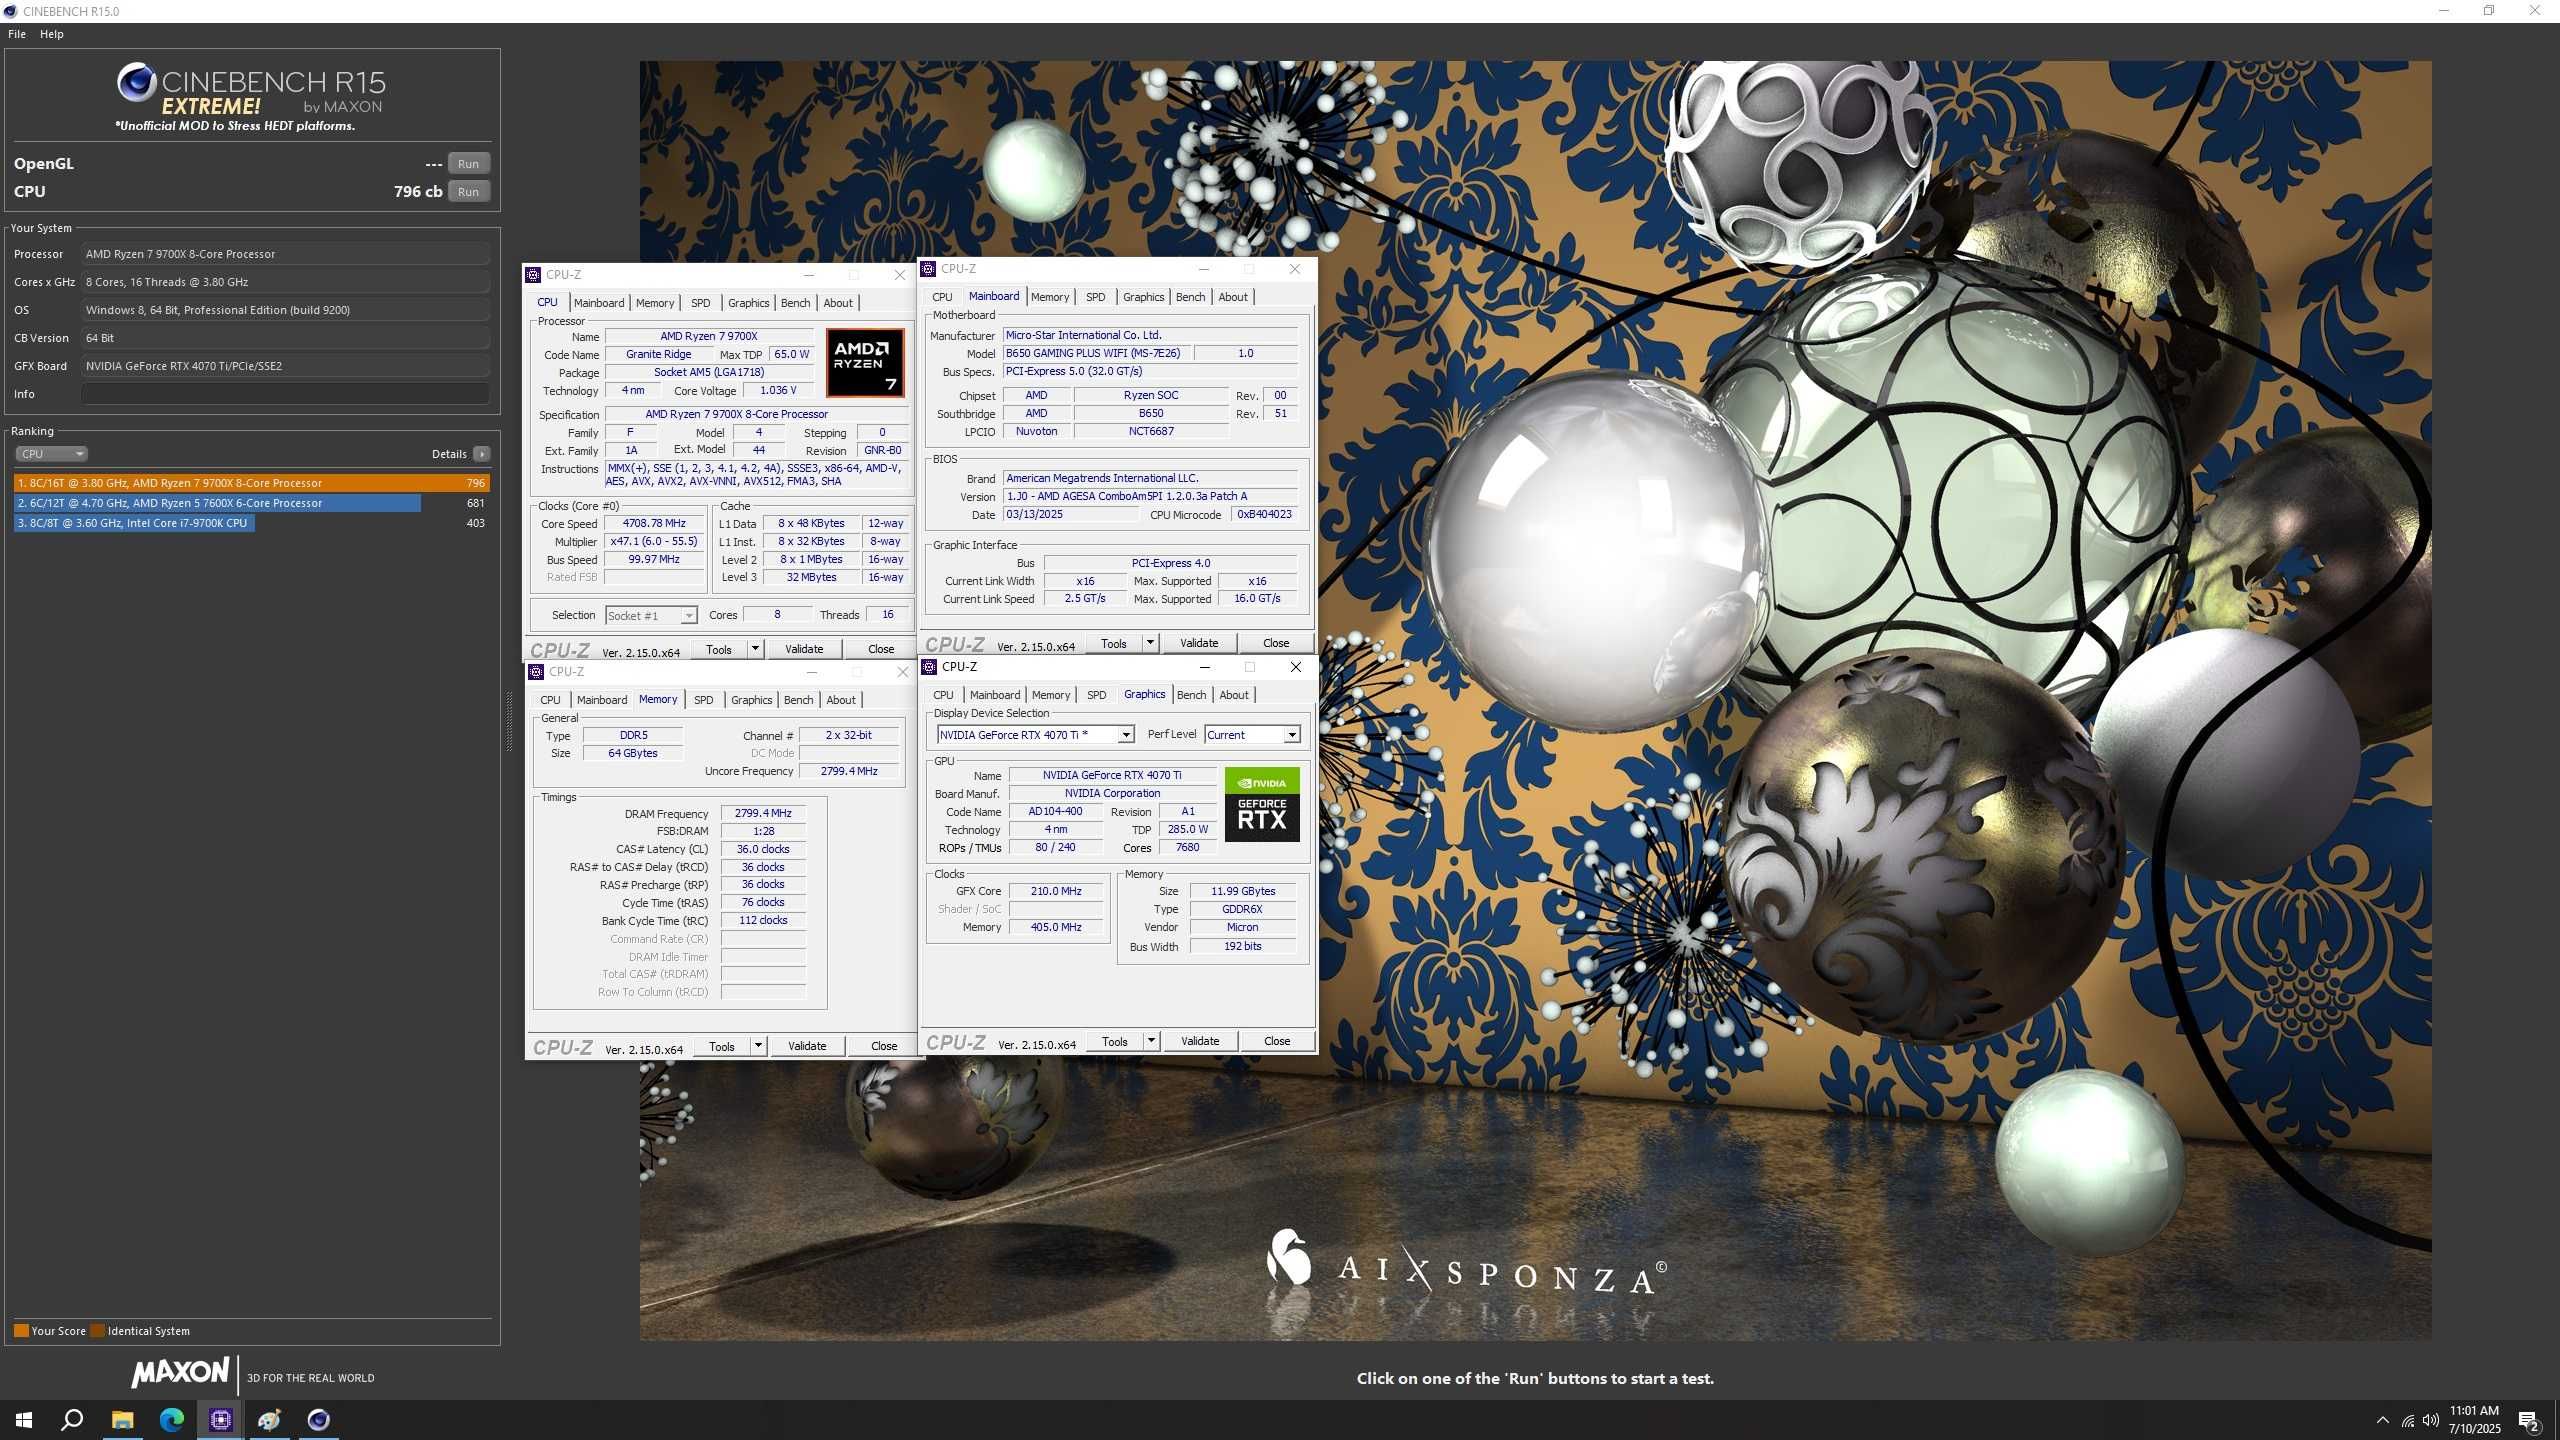Open Memory tab in Mainboard window
Screen dimensions: 2560x1440
point(1050,297)
